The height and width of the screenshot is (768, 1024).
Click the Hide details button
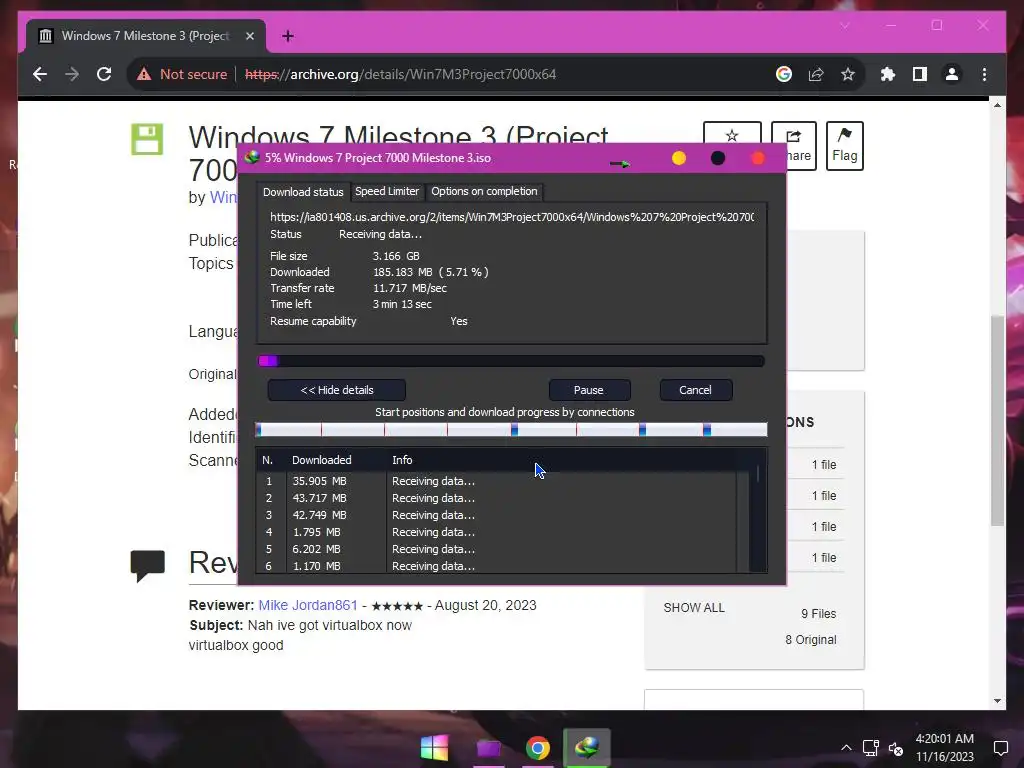click(337, 390)
